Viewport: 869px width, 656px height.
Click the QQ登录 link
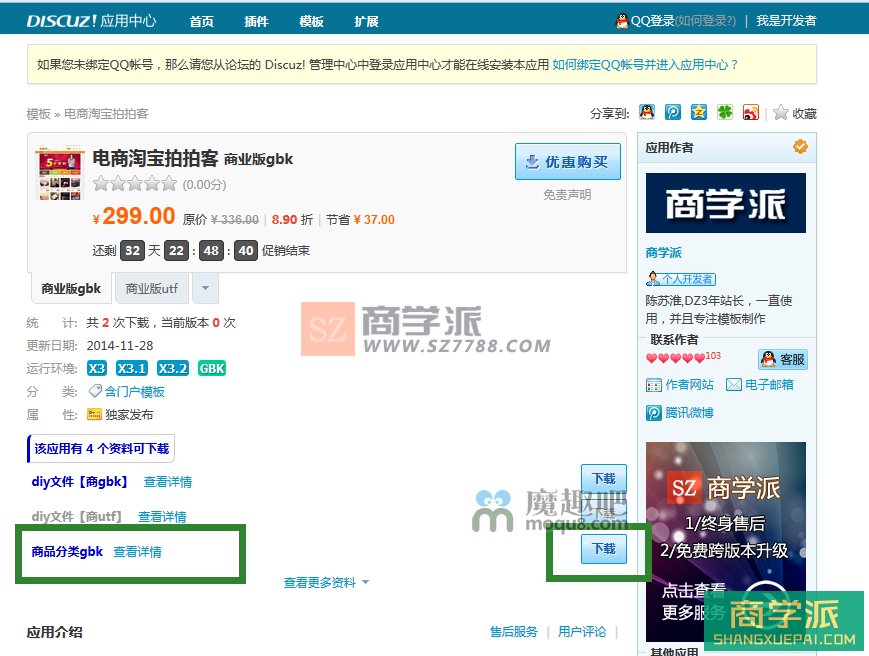click(x=652, y=21)
